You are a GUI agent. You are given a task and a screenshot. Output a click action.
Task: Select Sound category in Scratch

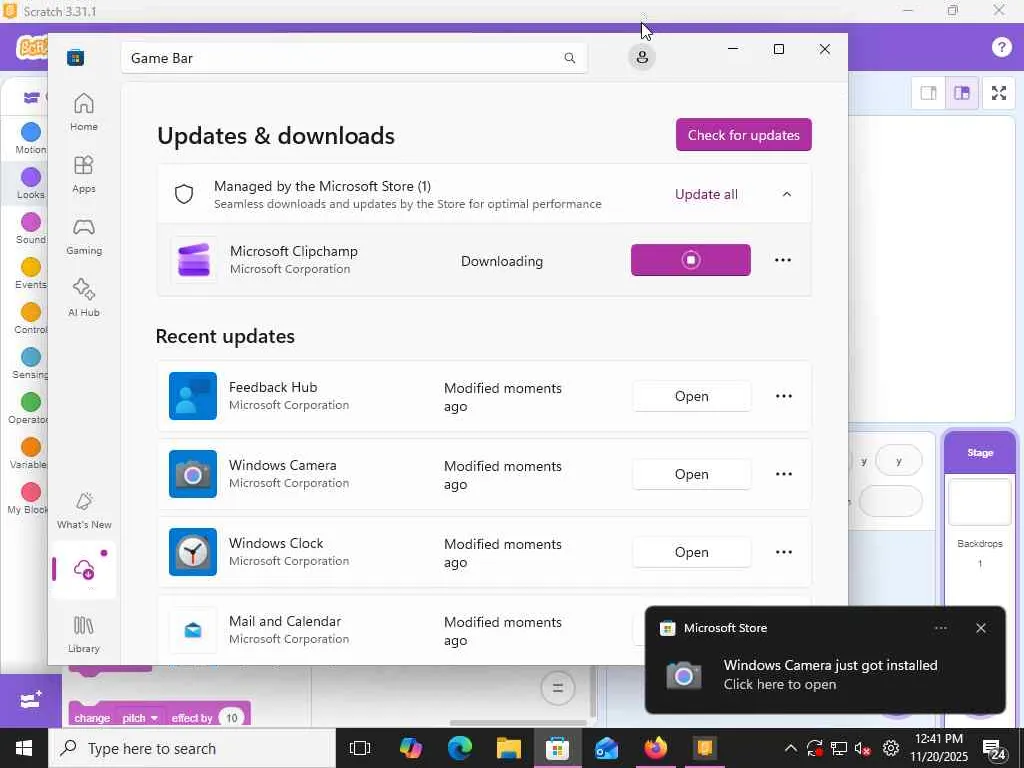(31, 228)
